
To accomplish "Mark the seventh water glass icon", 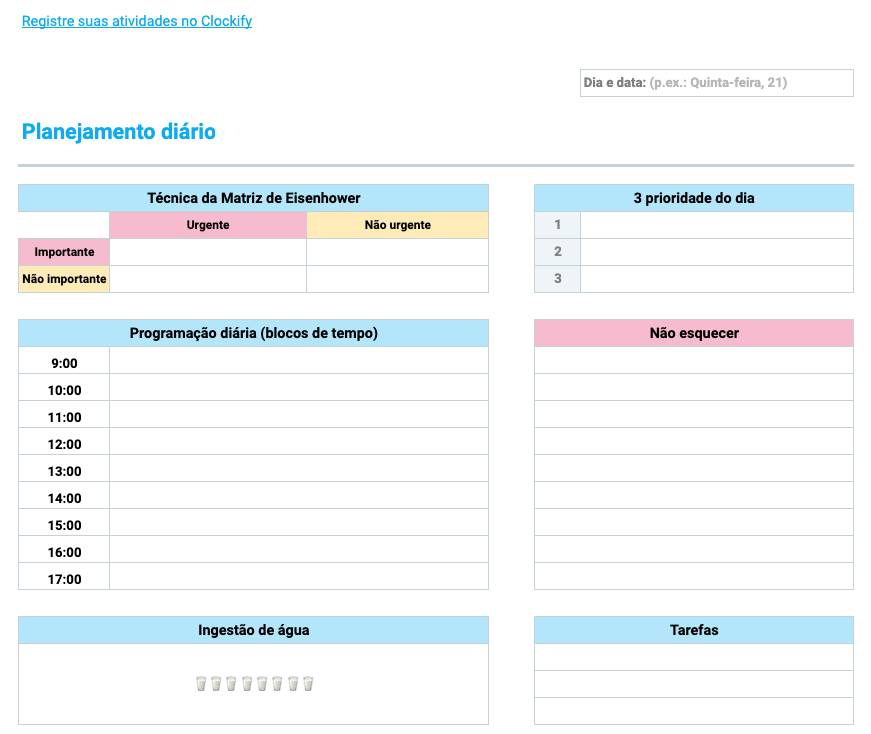I will 292,684.
